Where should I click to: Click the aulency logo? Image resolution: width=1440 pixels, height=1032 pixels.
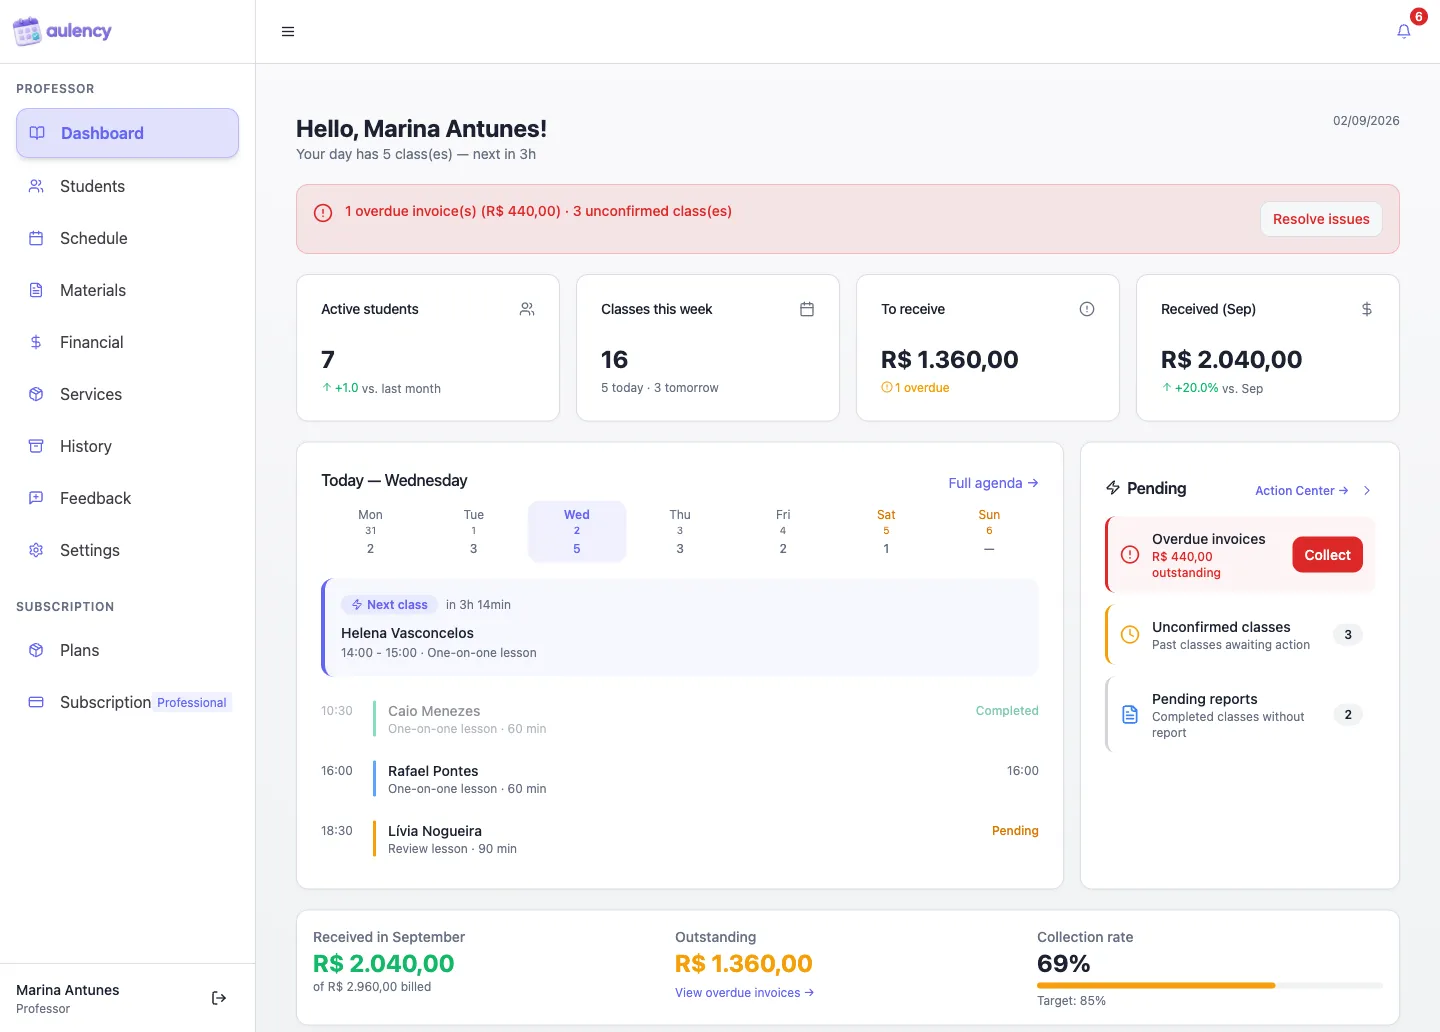tap(62, 31)
